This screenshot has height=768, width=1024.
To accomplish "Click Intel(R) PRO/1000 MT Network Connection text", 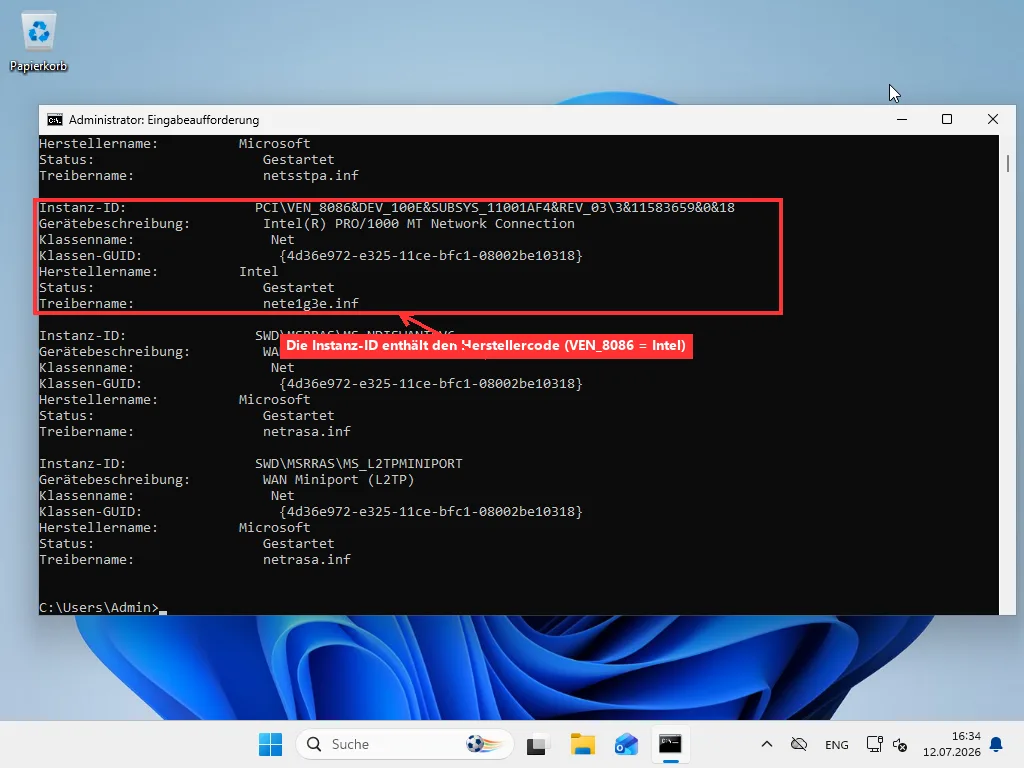I will pos(419,223).
